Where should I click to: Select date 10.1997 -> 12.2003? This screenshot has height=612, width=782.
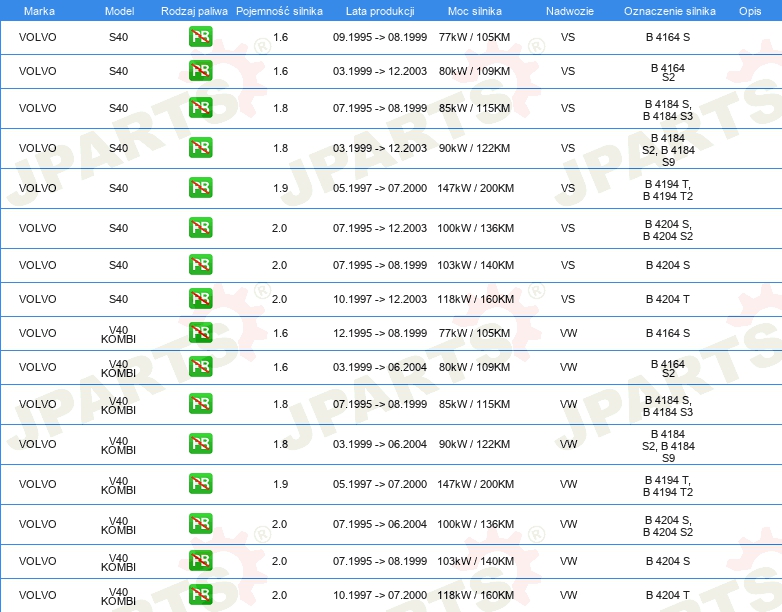(380, 299)
